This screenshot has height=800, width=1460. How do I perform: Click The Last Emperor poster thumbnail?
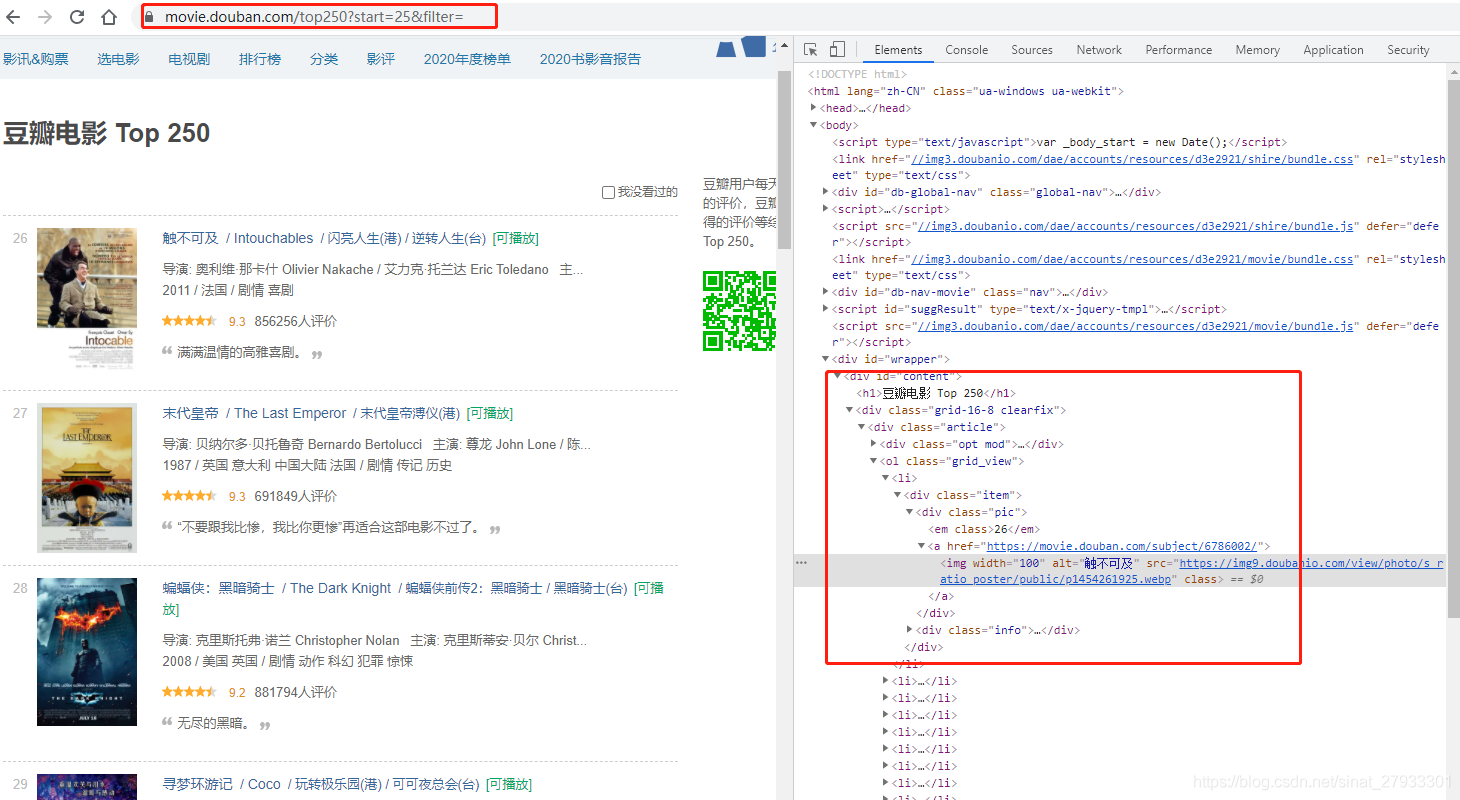click(87, 478)
